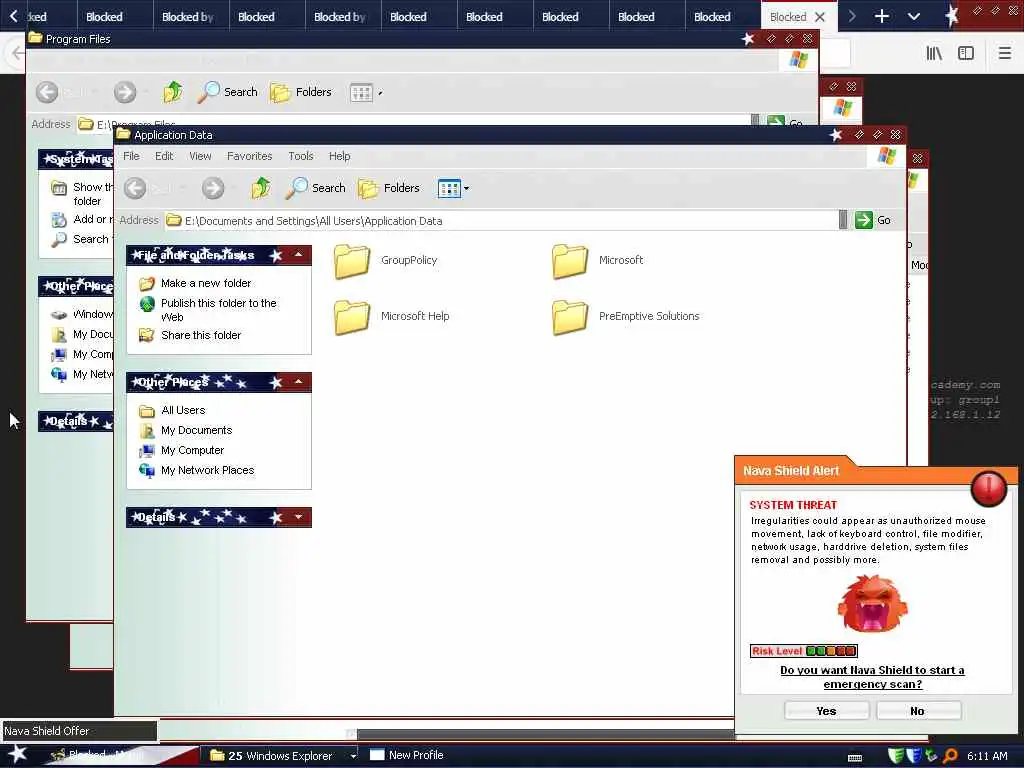The height and width of the screenshot is (768, 1024).
Task: Open the list all tabs dropdown
Action: click(x=914, y=16)
